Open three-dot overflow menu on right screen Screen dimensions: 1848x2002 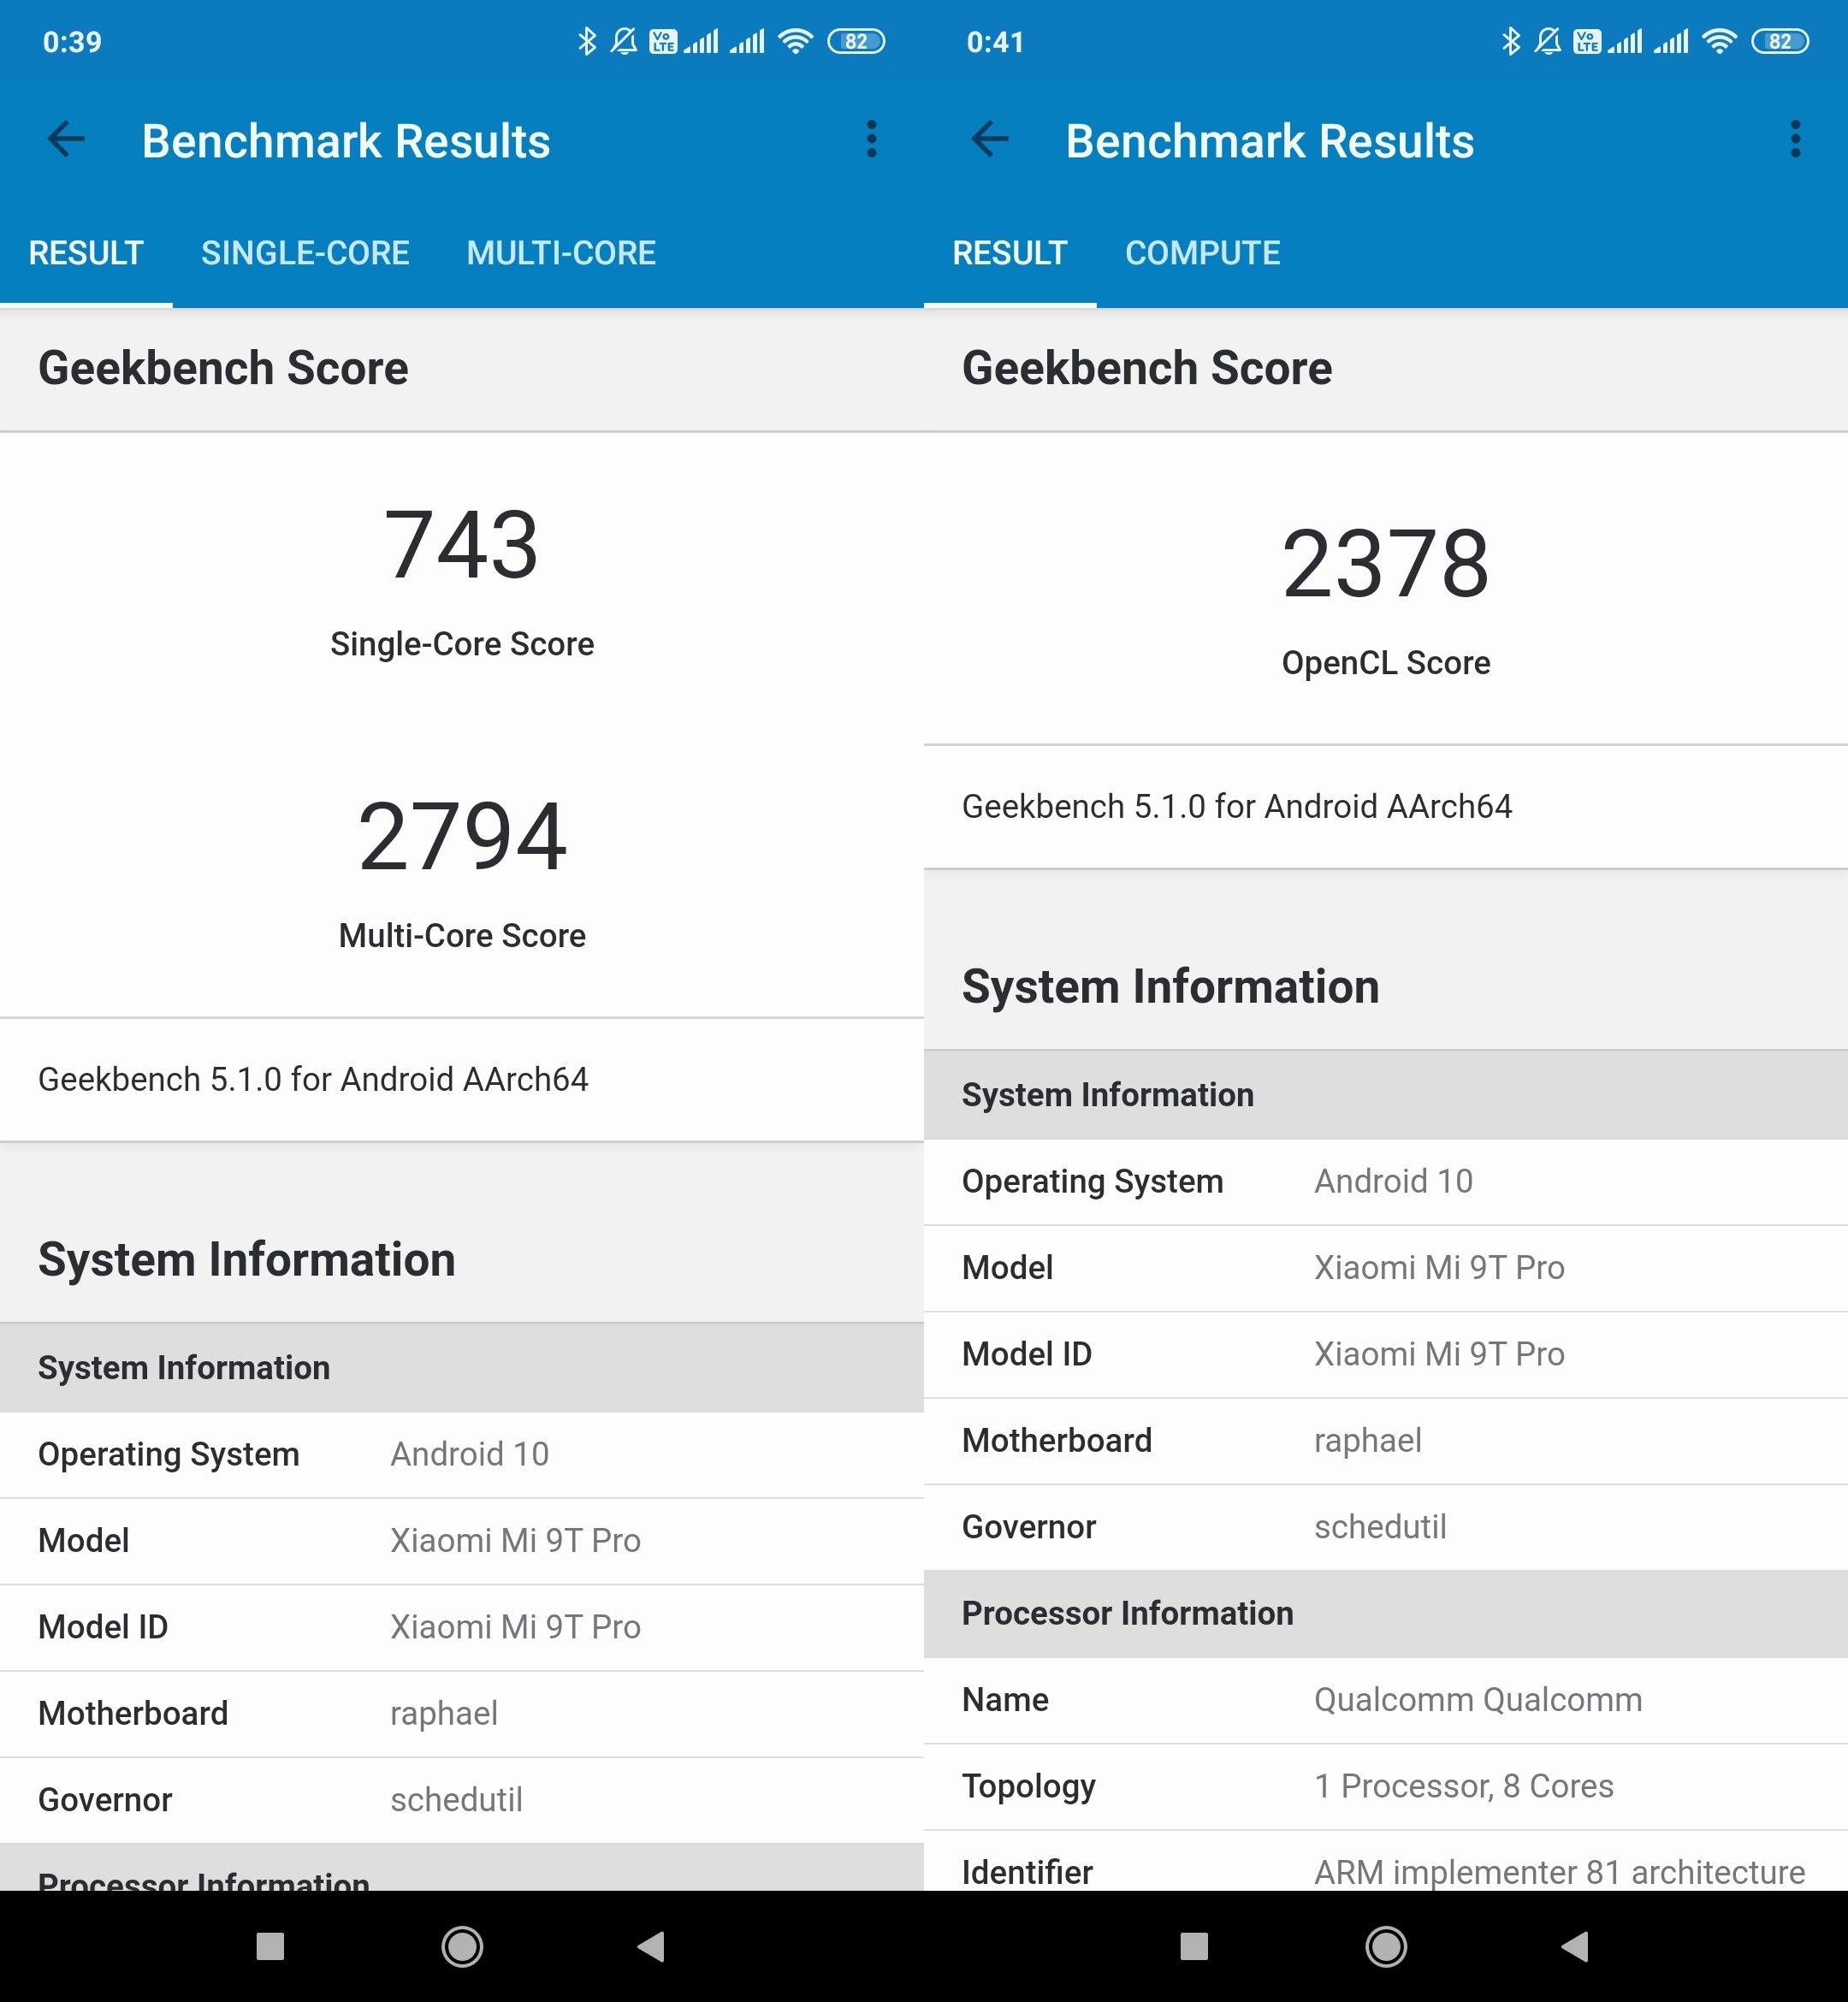1795,140
